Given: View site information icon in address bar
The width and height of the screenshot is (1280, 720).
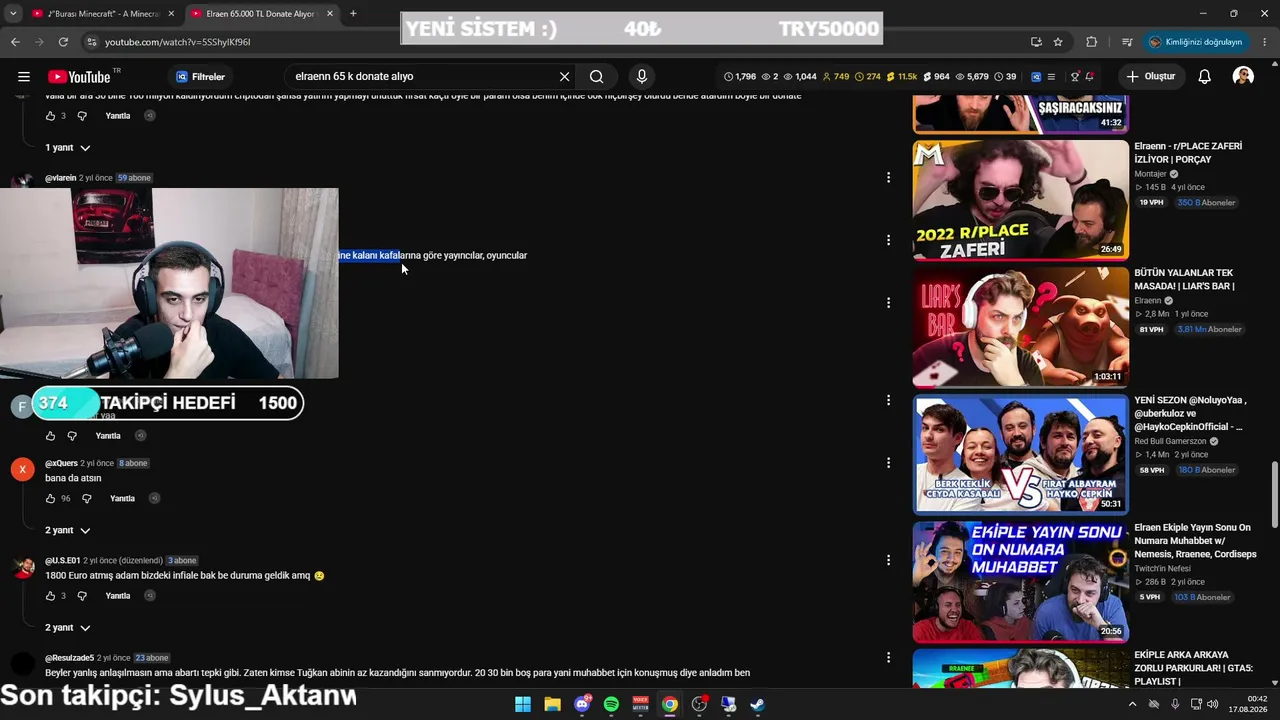Looking at the screenshot, I should [x=91, y=42].
